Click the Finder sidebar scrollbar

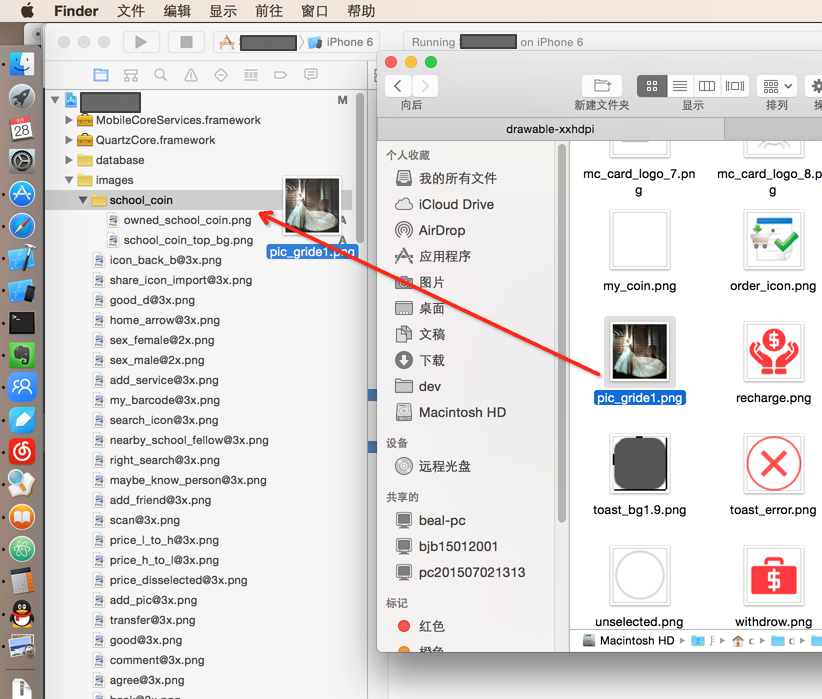click(x=561, y=334)
